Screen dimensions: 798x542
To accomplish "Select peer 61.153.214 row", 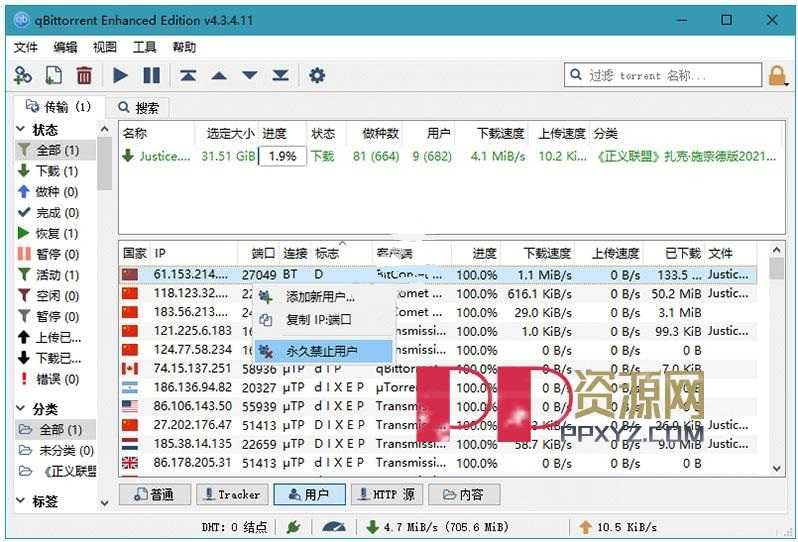I will (438, 275).
